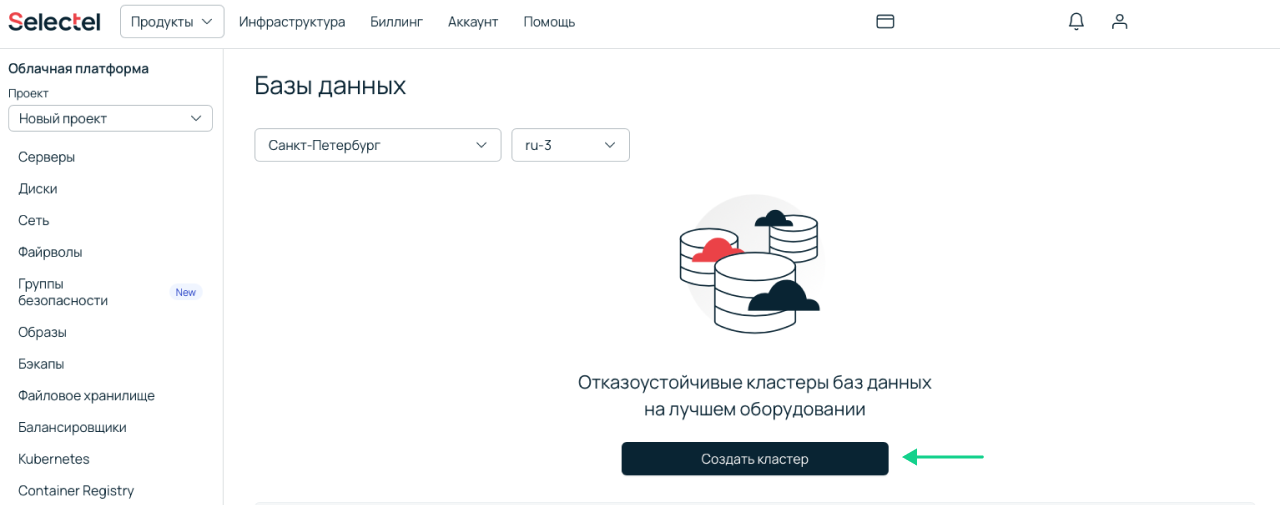Open the Санкт-Петербург region dropdown

click(377, 145)
